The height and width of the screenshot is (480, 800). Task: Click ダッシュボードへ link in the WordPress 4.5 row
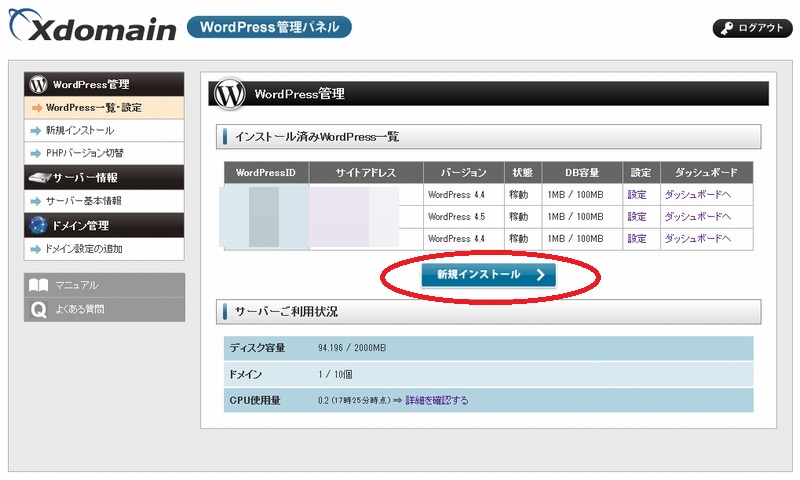point(697,217)
